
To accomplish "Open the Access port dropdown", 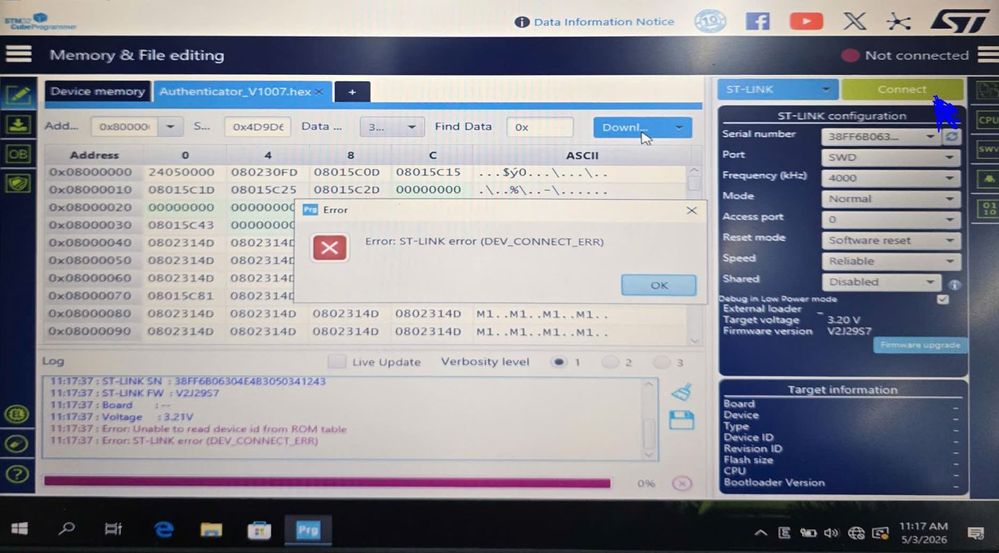I will tap(890, 220).
